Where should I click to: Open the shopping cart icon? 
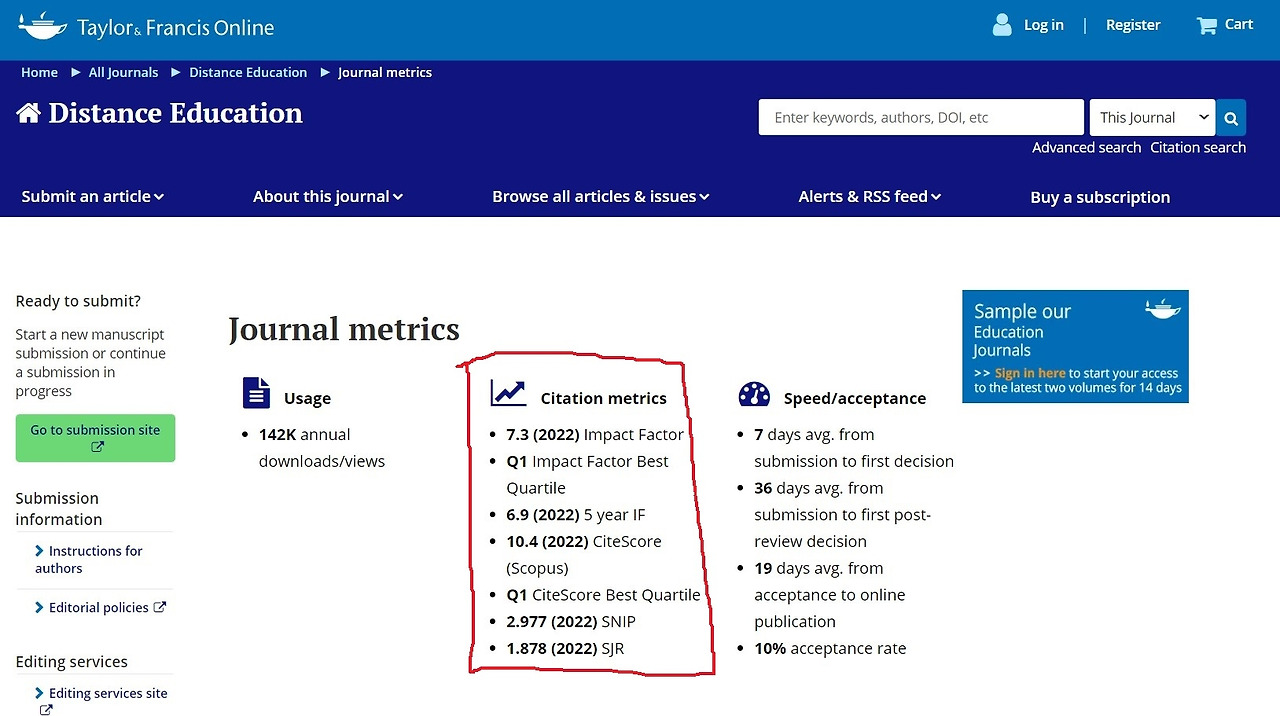click(x=1207, y=25)
